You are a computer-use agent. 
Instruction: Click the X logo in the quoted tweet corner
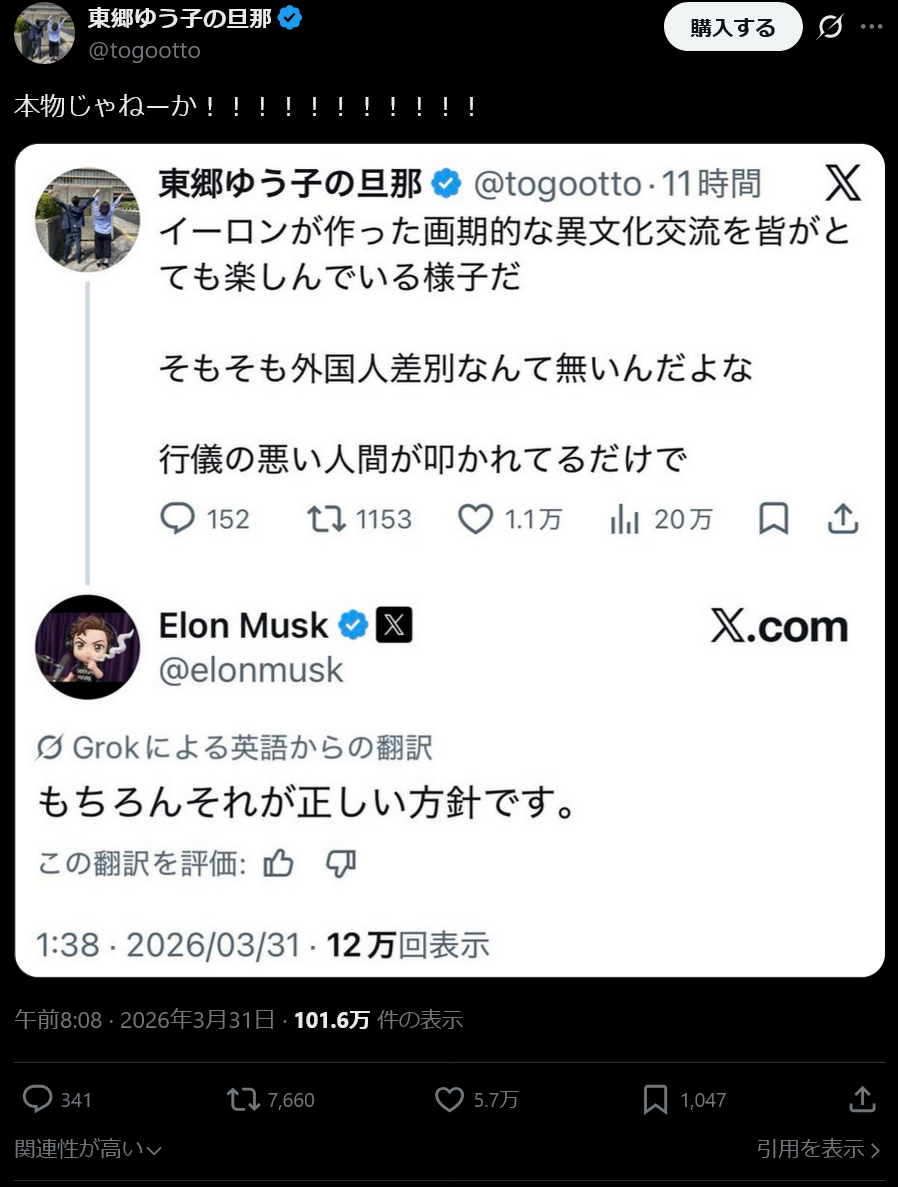(x=843, y=183)
